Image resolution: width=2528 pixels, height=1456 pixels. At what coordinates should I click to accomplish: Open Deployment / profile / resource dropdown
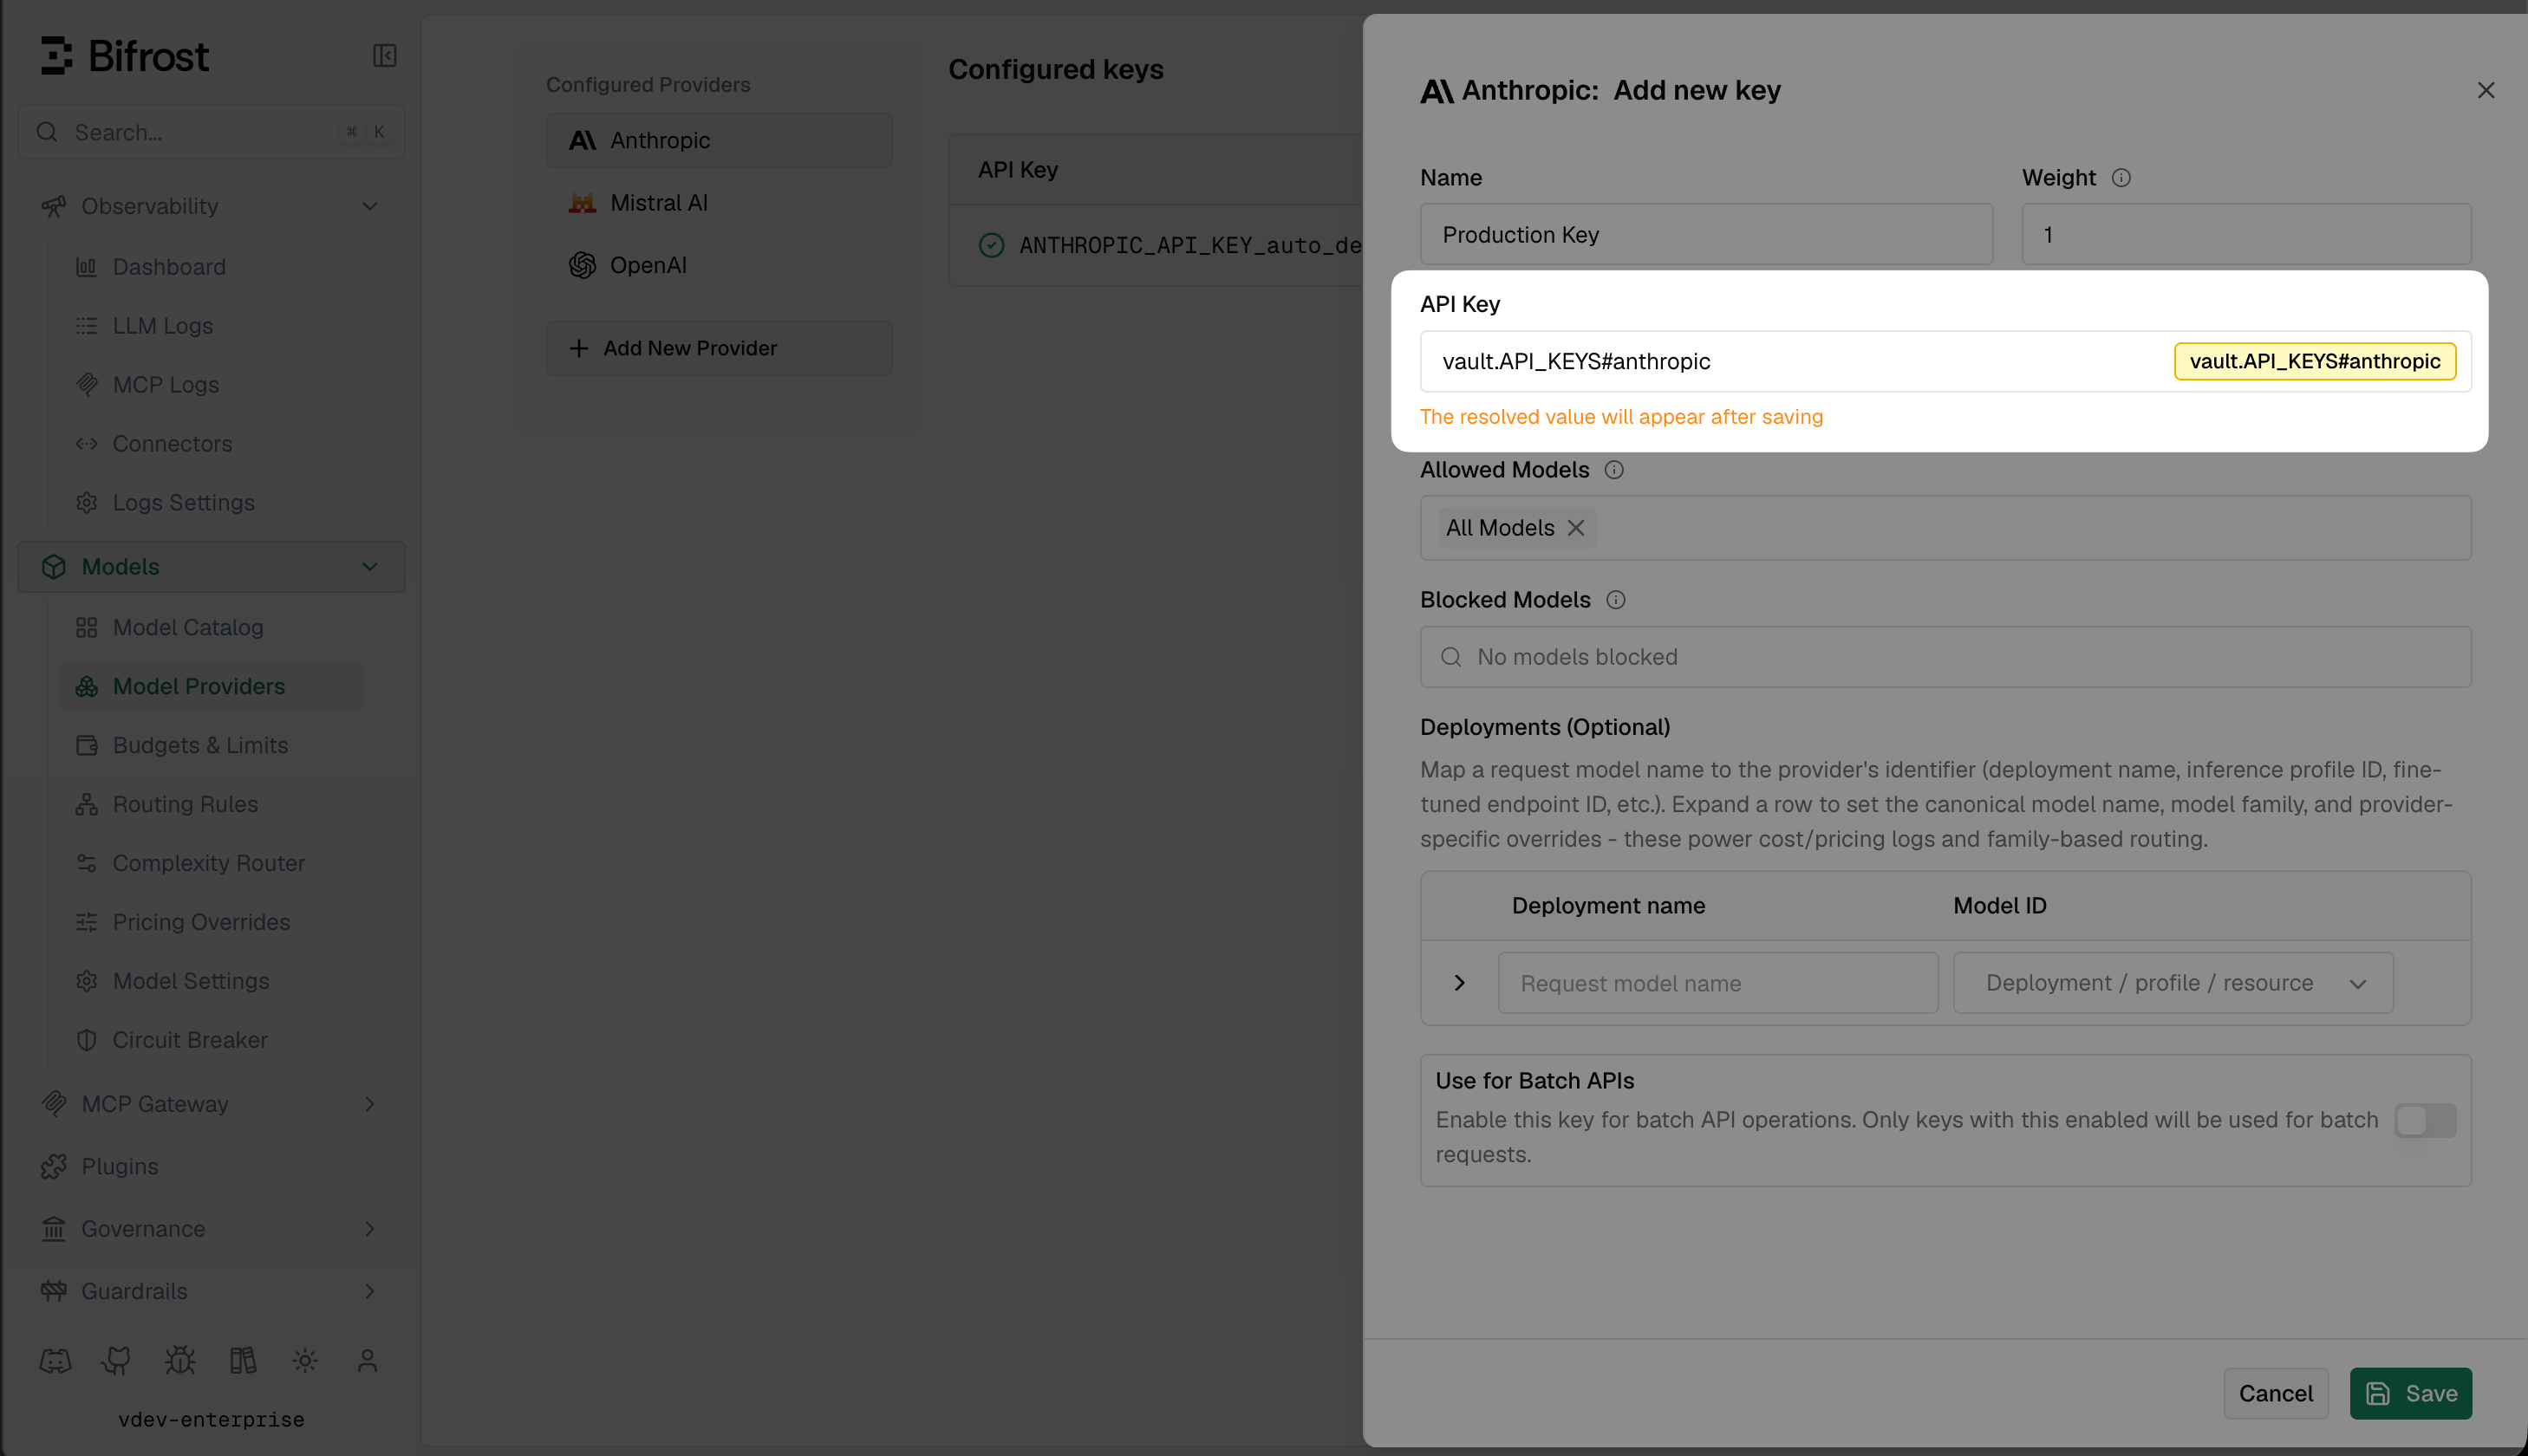pos(2173,983)
